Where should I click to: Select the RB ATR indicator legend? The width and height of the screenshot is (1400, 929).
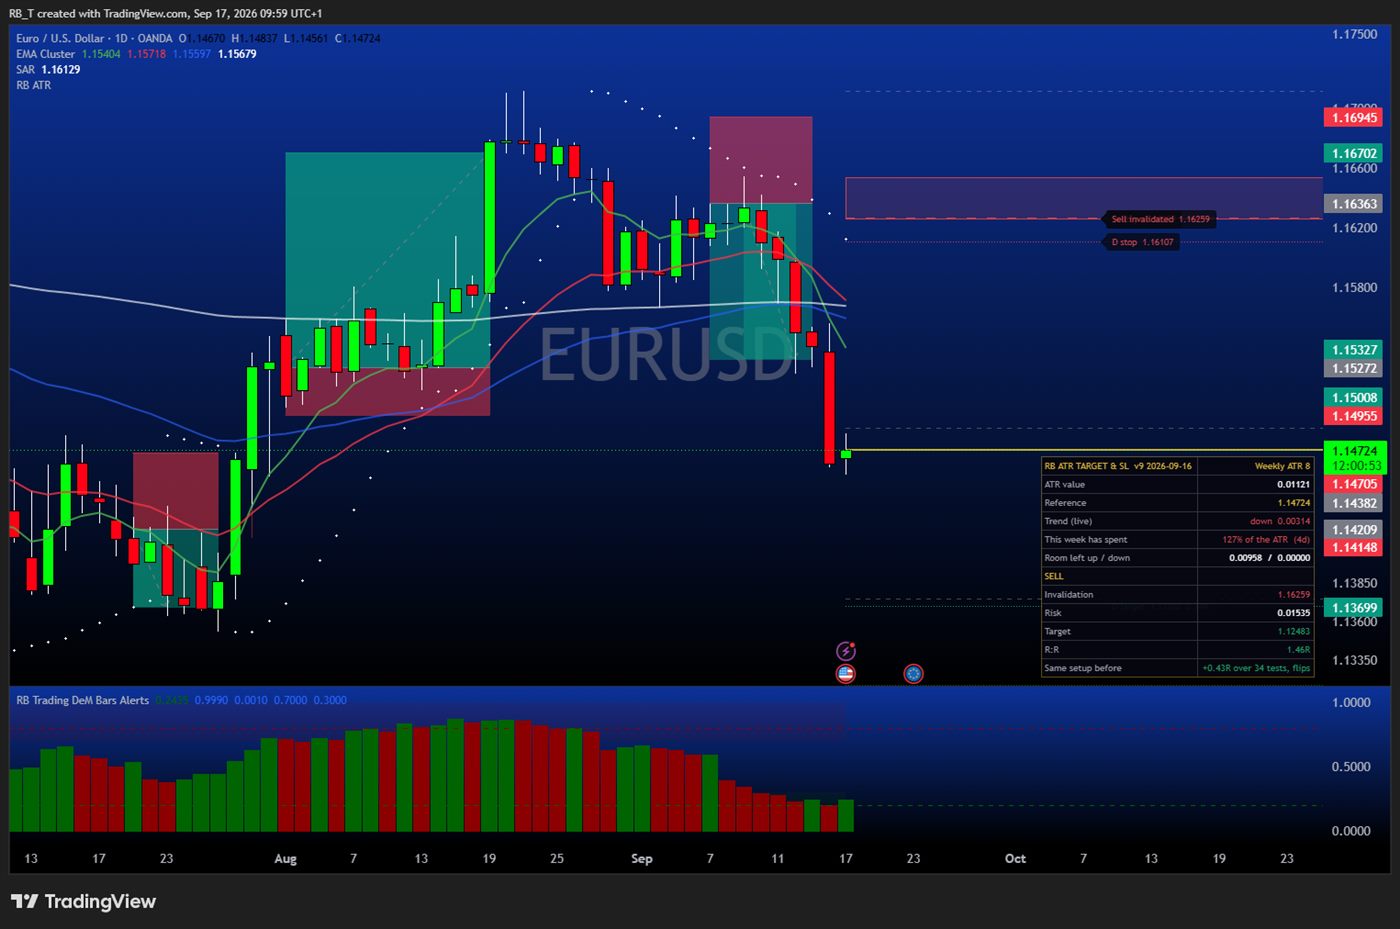[x=33, y=85]
